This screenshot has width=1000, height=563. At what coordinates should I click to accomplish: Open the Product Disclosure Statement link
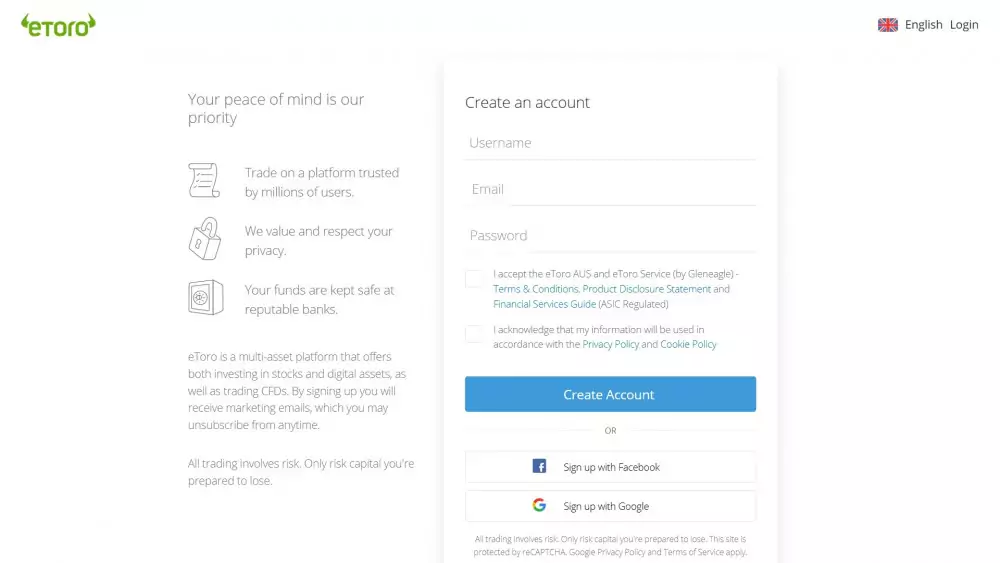pyautogui.click(x=647, y=289)
